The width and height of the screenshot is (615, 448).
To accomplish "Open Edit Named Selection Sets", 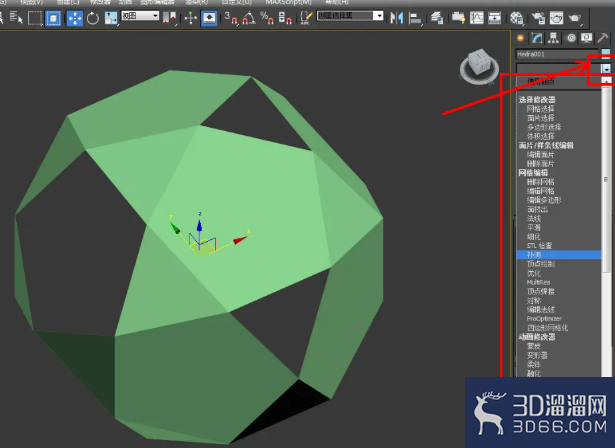I will click(306, 18).
